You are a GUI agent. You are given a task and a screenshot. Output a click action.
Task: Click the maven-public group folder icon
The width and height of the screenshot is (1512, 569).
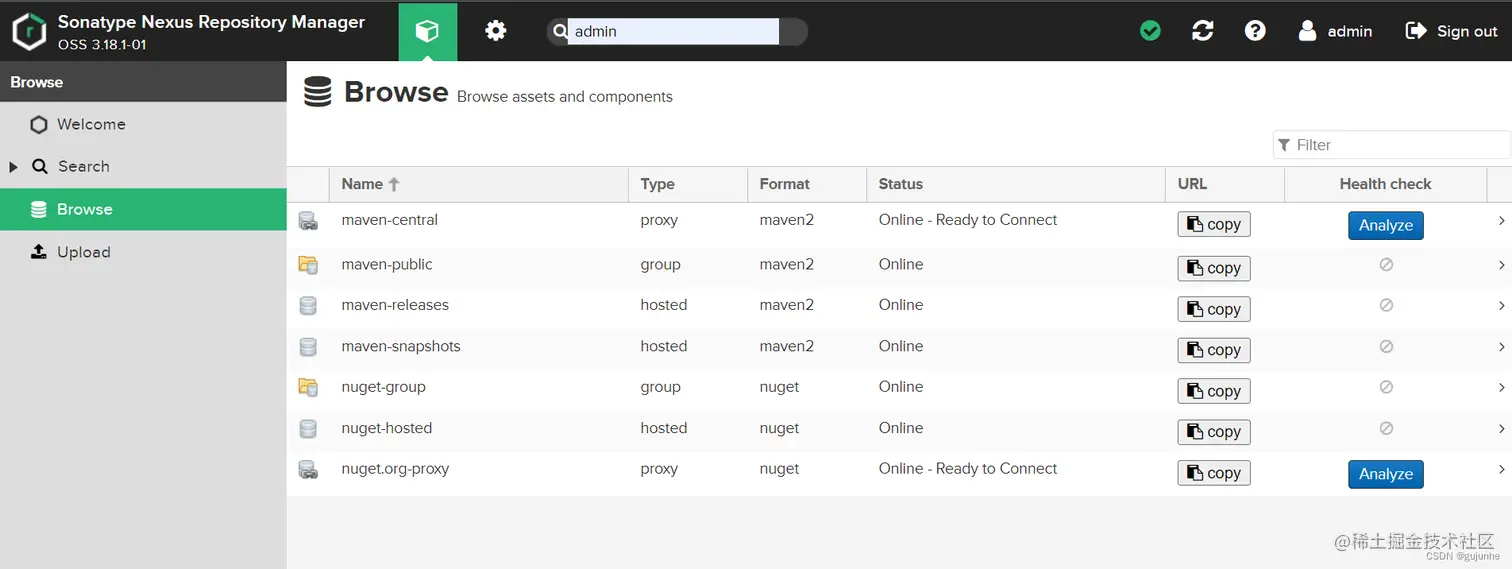click(308, 265)
